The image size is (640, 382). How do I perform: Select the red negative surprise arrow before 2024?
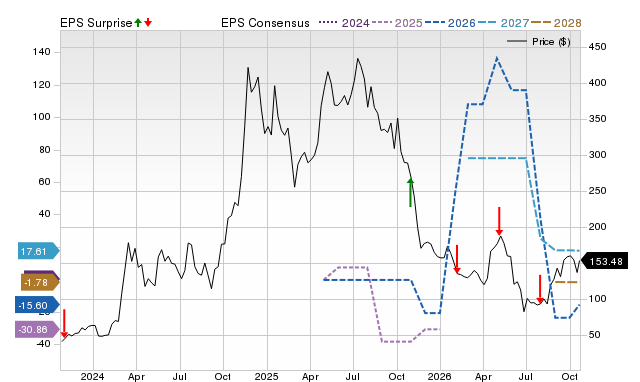click(x=64, y=324)
